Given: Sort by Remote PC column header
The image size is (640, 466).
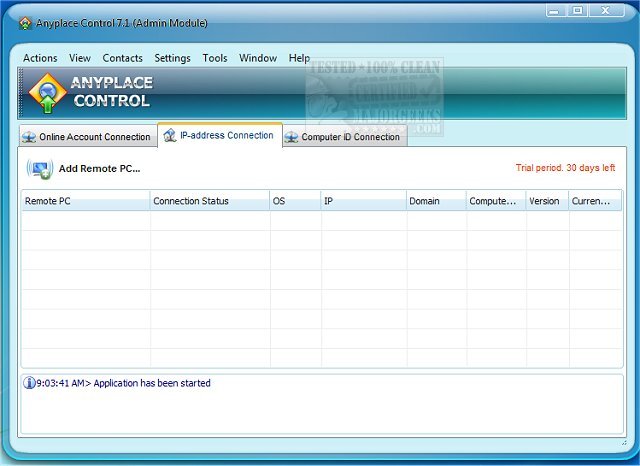Looking at the screenshot, I should (86, 201).
